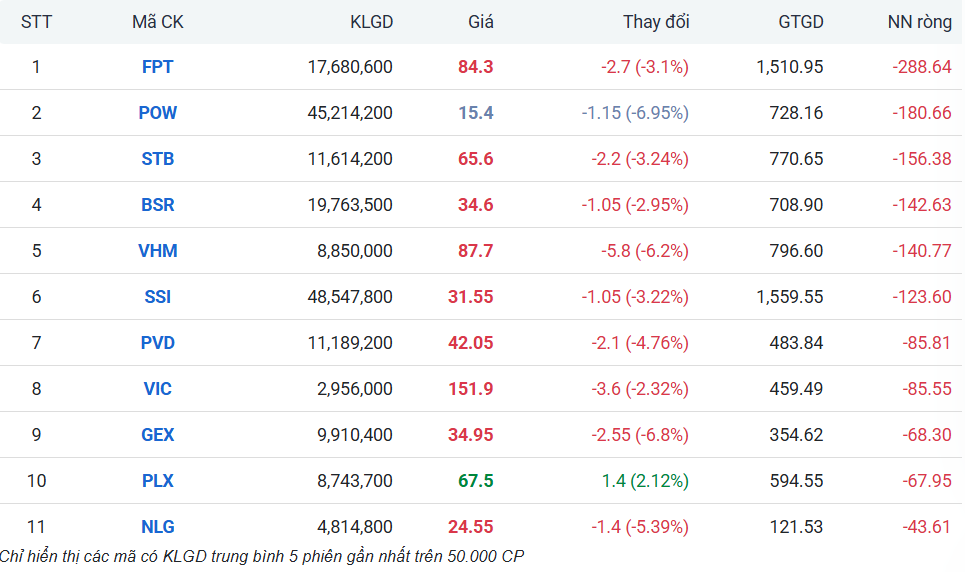Image resolution: width=965 pixels, height=572 pixels.
Task: Open the SSI stock code link
Action: [x=158, y=297]
